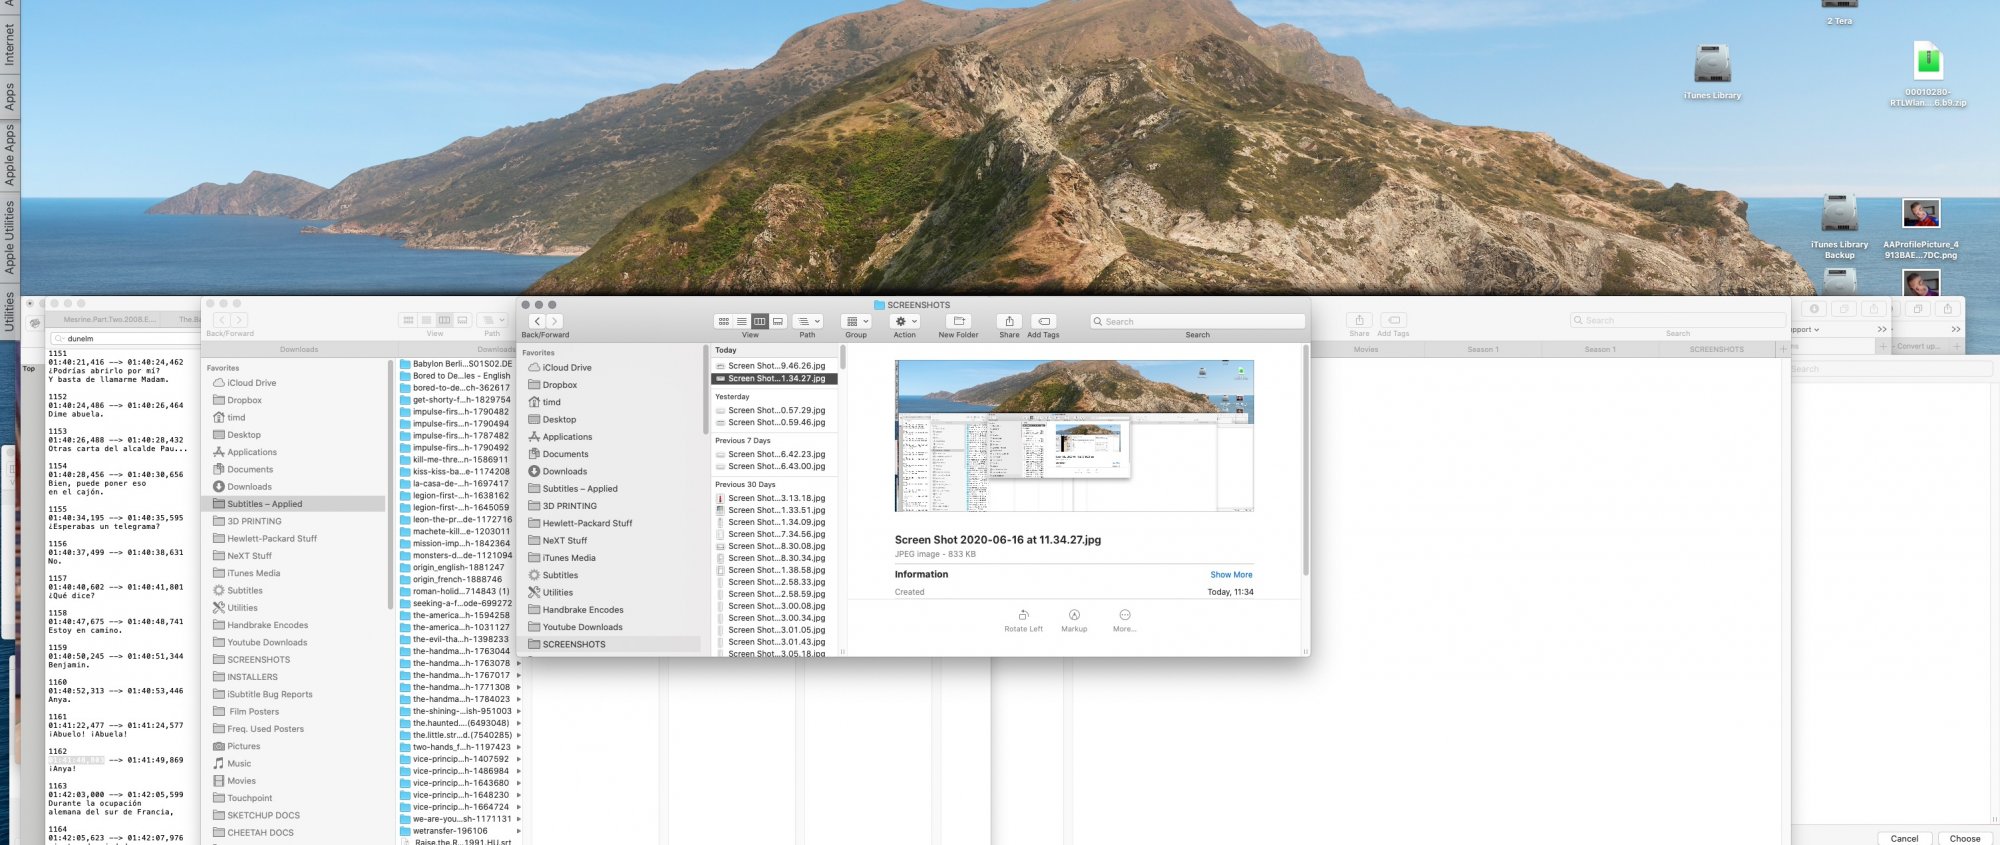This screenshot has height=845, width=2000.
Task: Switch the Downloads window to list view
Action: (x=426, y=320)
